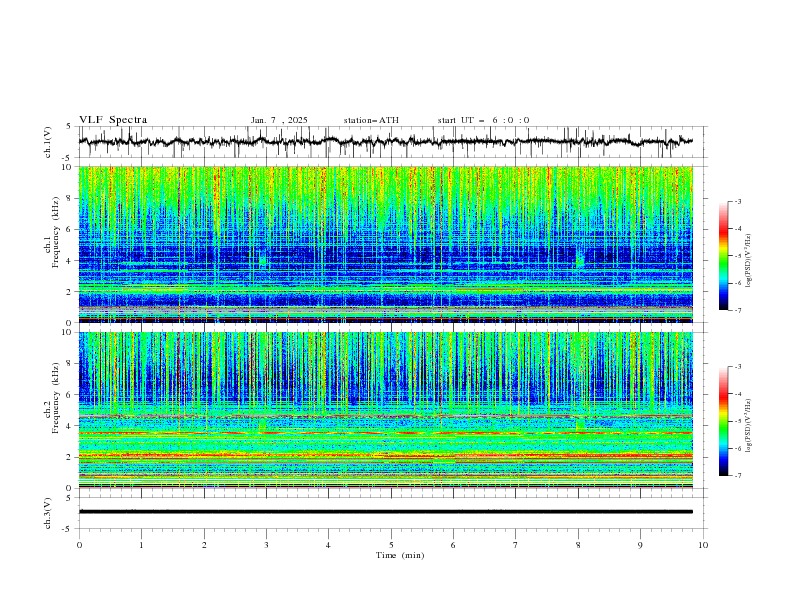This screenshot has height=612, width=792.
Task: Click the '-4' tick on ch.2 colorbar
Action: (737, 394)
